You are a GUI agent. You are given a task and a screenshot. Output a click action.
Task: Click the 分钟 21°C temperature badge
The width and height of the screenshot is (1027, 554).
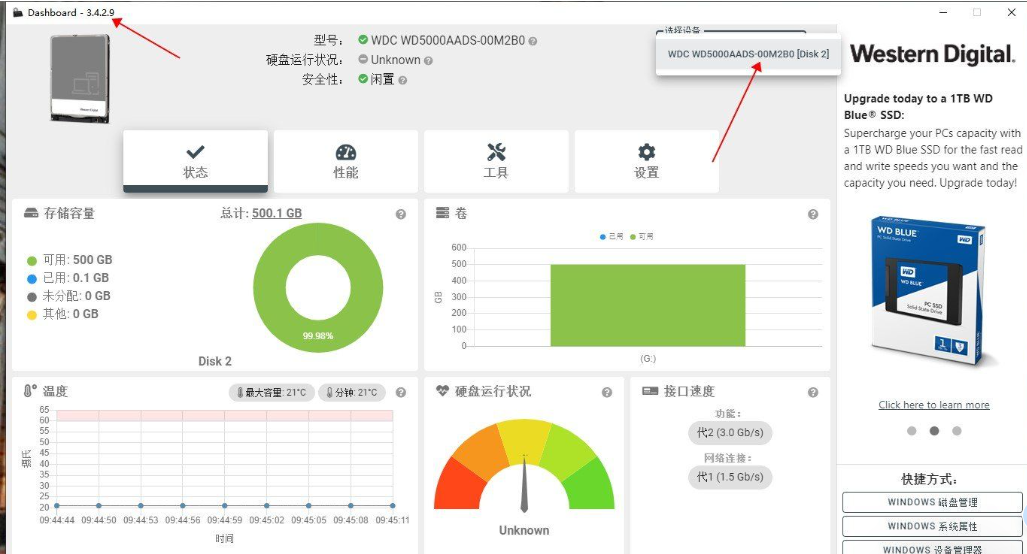[x=352, y=392]
